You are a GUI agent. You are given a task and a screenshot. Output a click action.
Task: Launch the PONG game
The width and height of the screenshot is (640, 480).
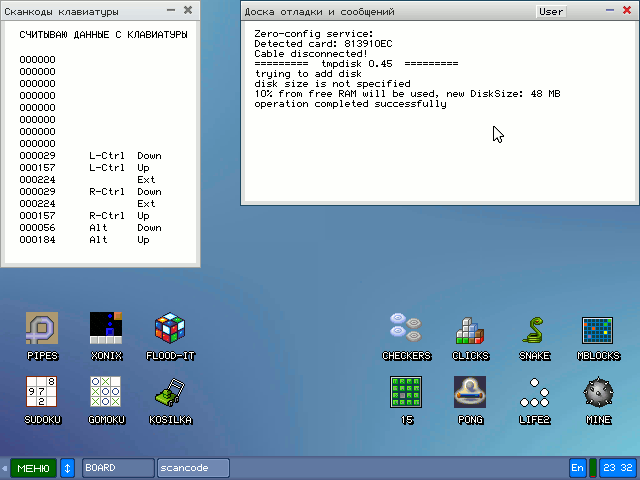pos(470,393)
